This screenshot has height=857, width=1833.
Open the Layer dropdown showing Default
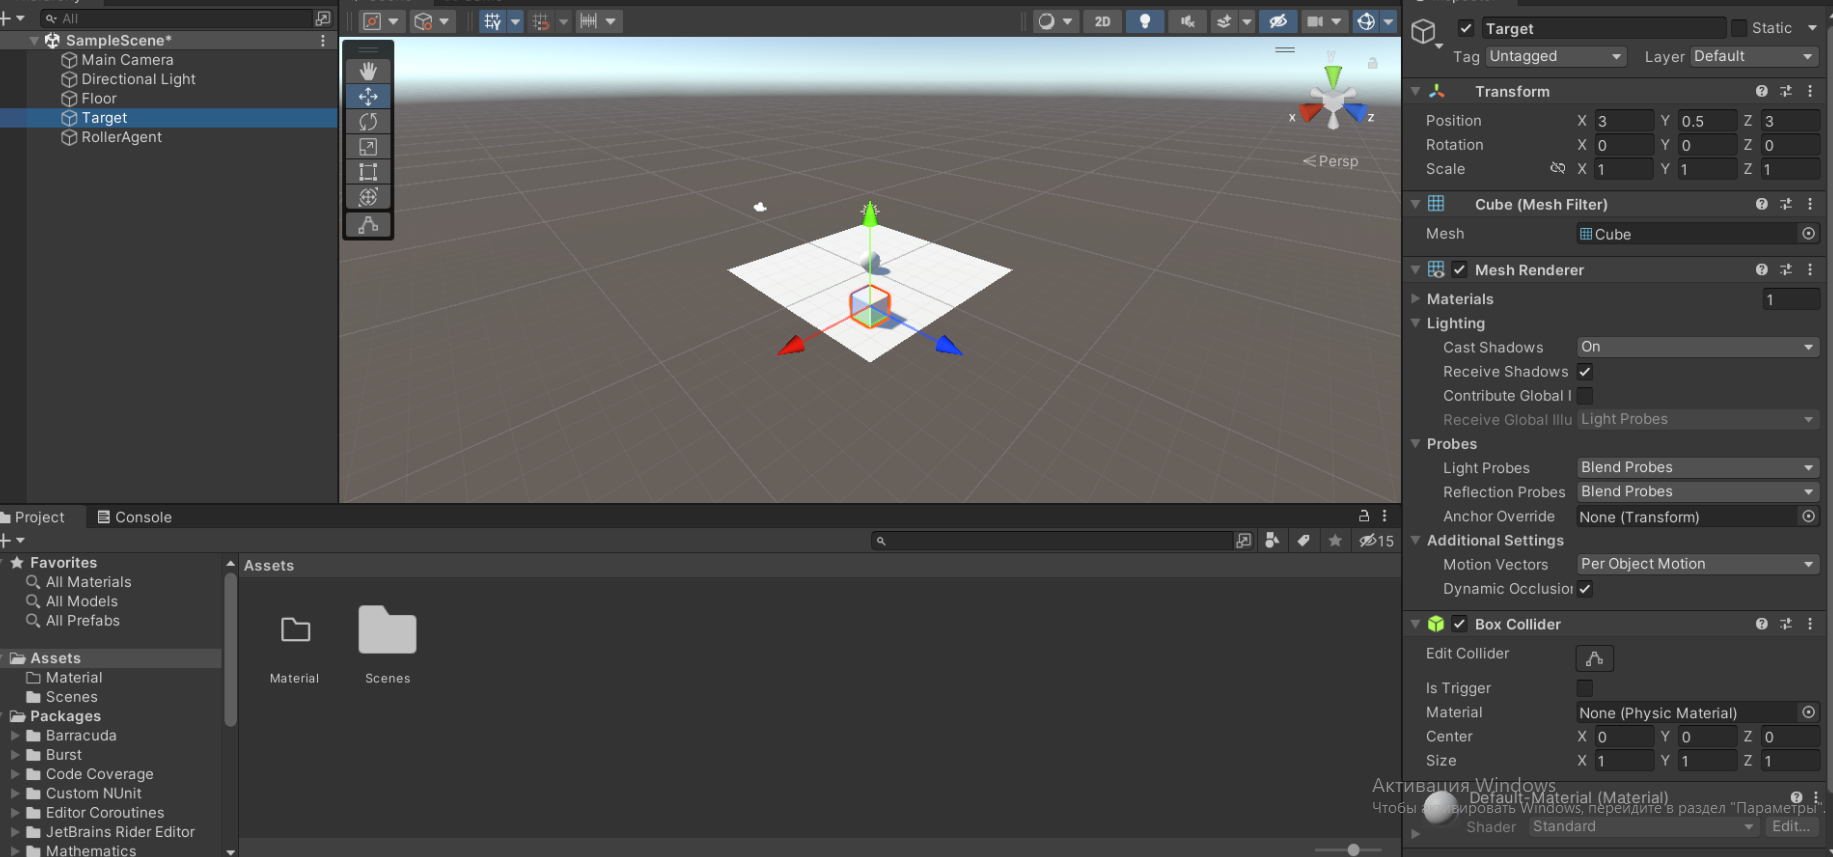click(1754, 57)
